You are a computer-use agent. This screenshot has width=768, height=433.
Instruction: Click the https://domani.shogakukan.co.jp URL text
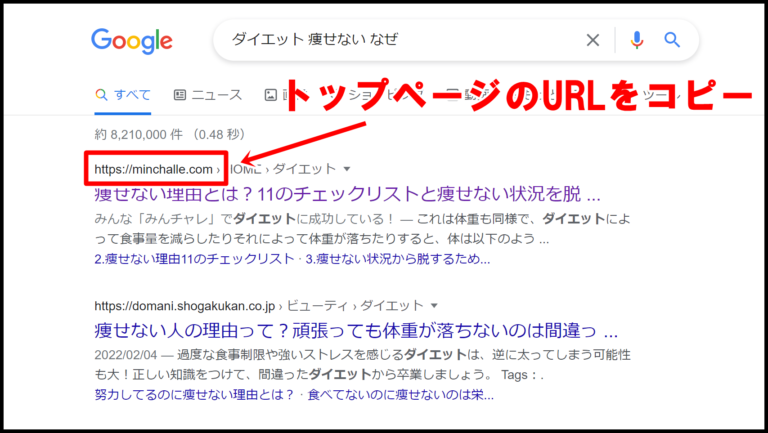tap(185, 306)
